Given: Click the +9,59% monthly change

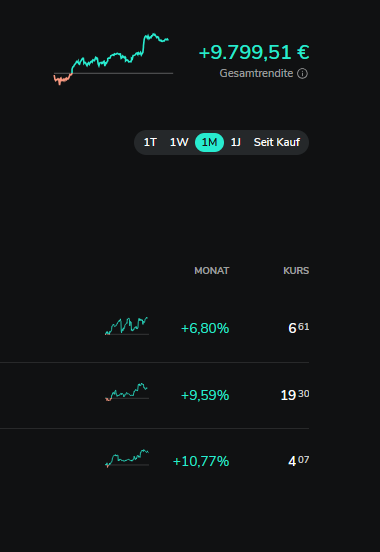Looking at the screenshot, I should click(x=205, y=395).
